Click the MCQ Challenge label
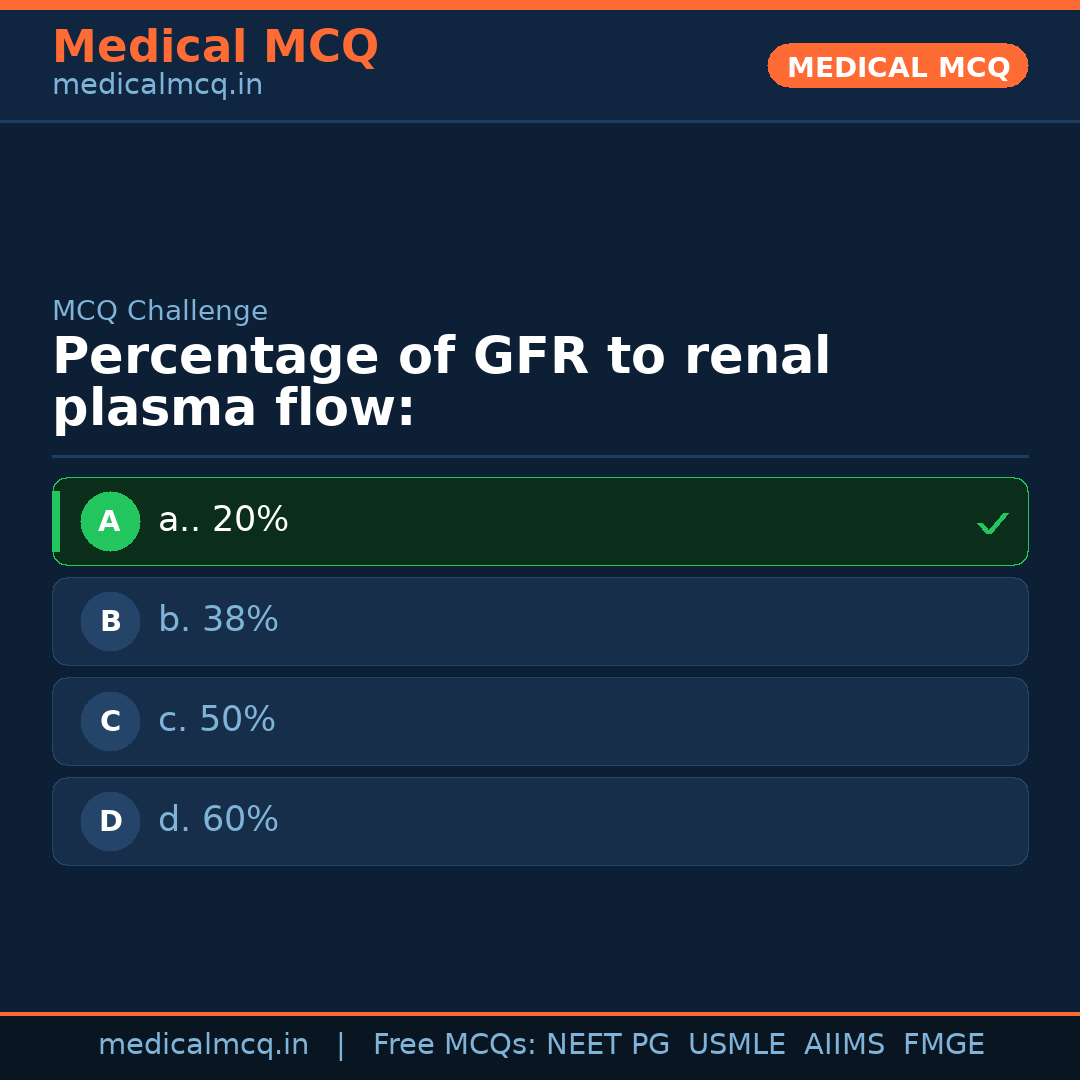The image size is (1080, 1080). (x=160, y=312)
